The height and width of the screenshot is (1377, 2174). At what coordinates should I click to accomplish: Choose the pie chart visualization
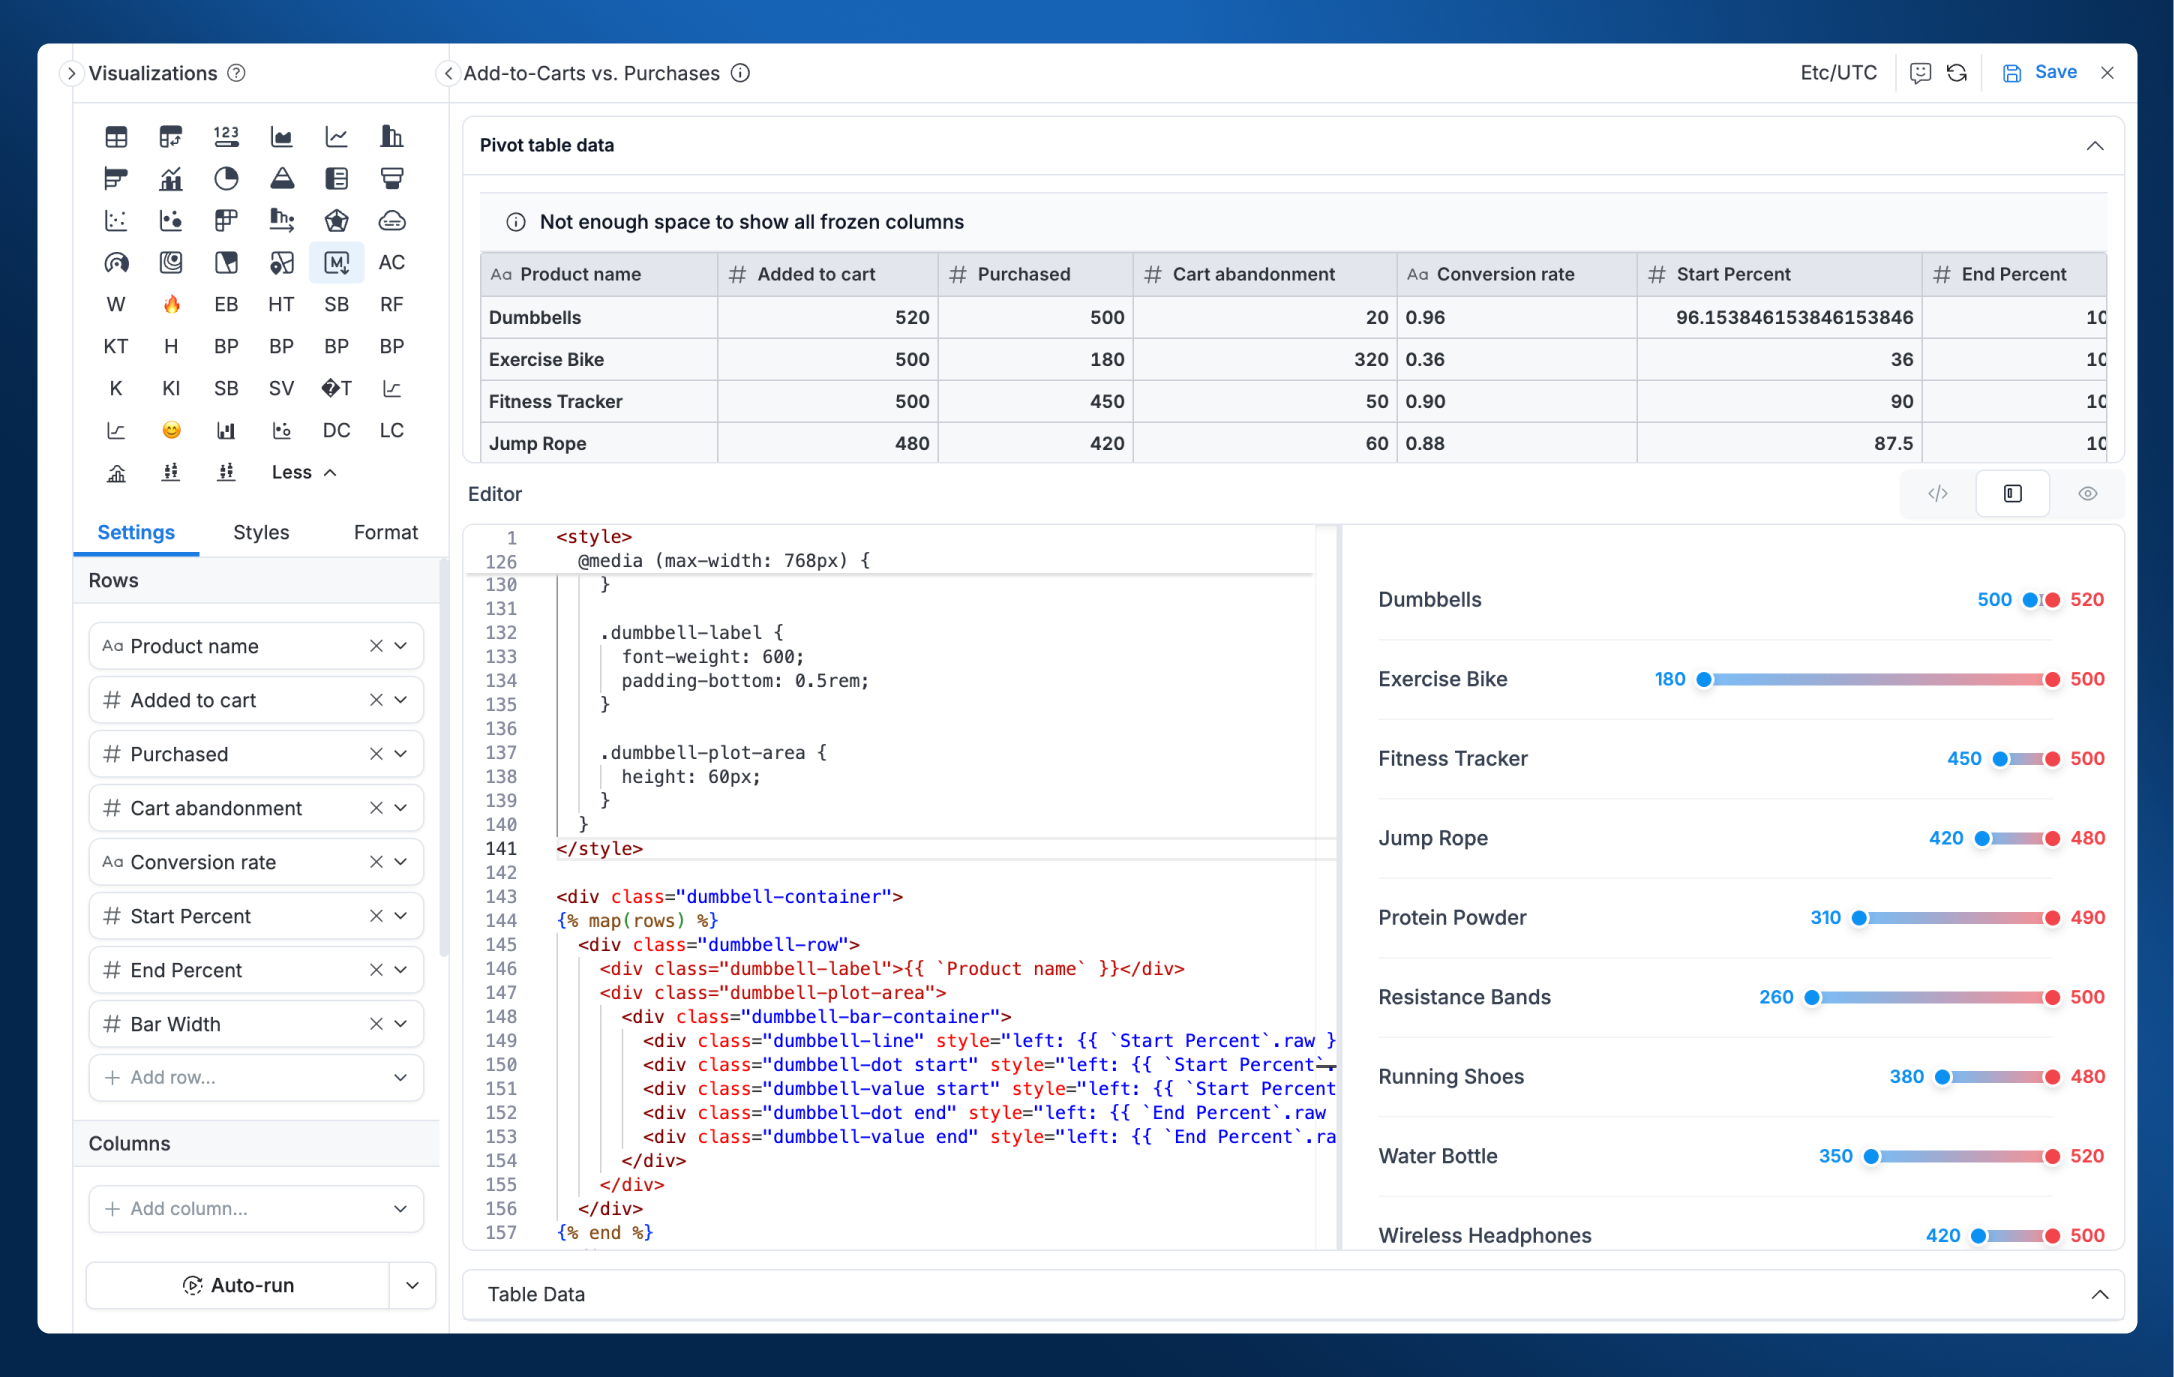tap(226, 178)
